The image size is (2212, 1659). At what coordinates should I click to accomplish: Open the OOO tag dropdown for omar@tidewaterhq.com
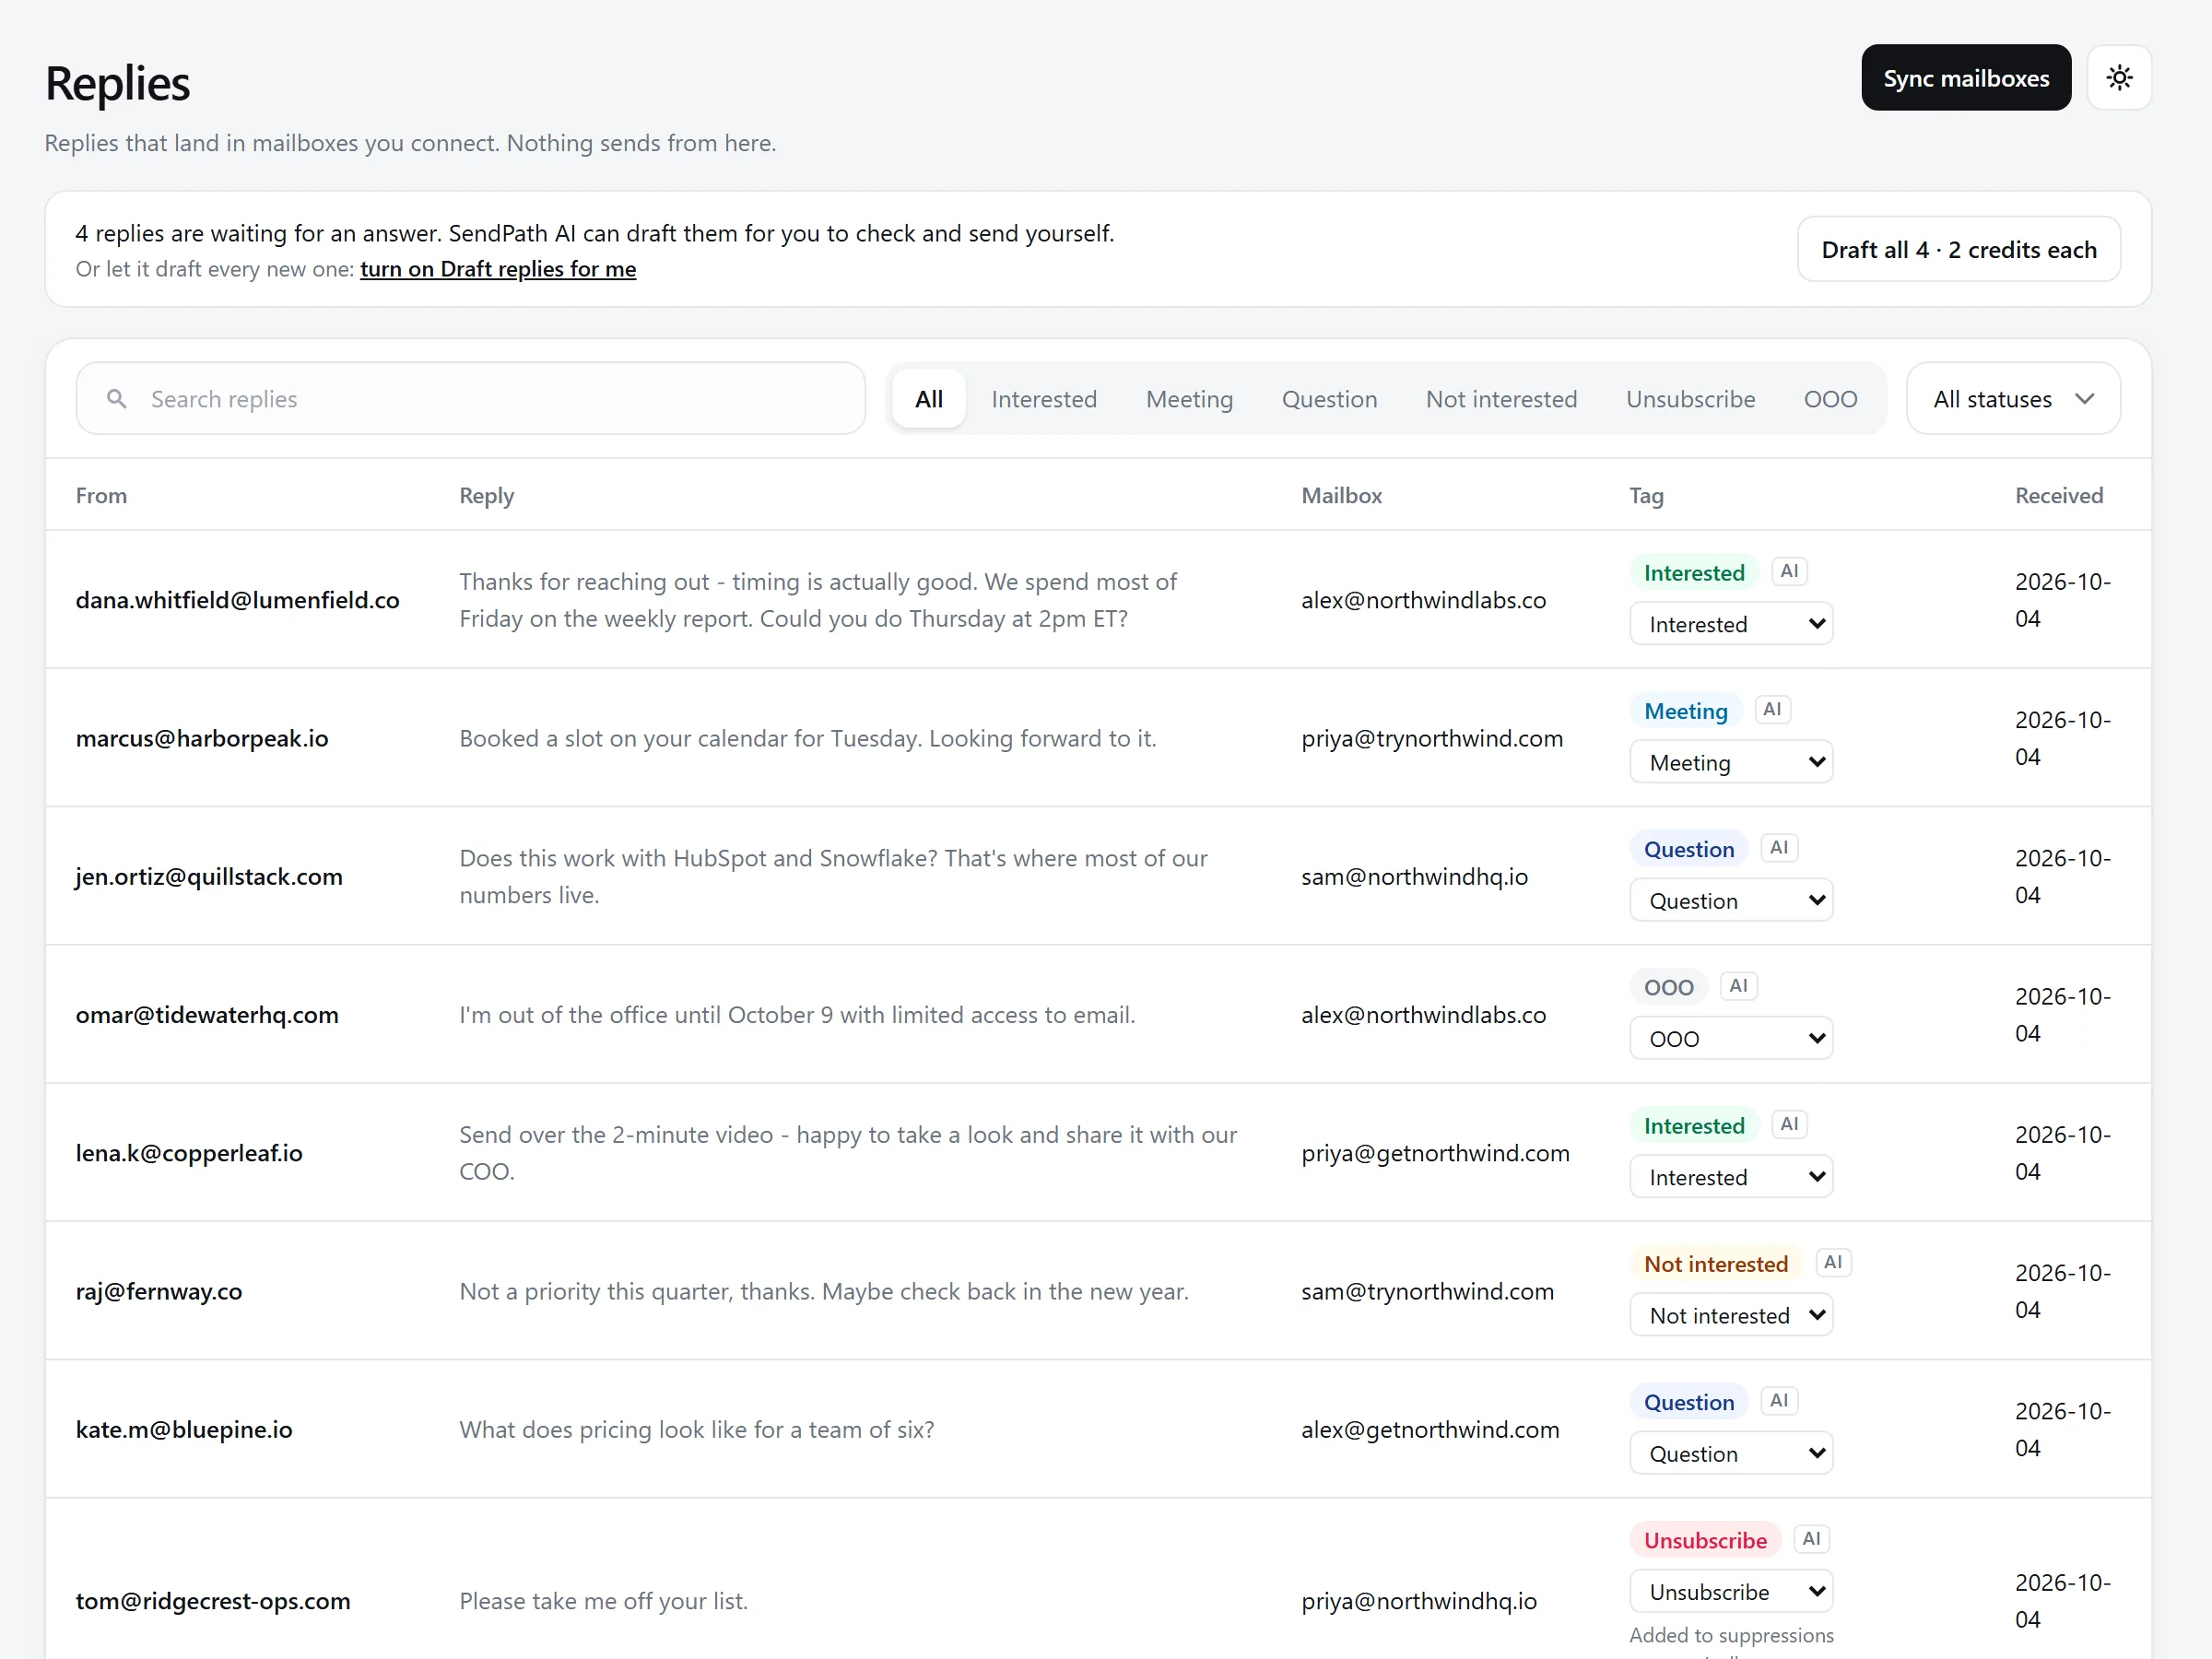(x=1730, y=1039)
